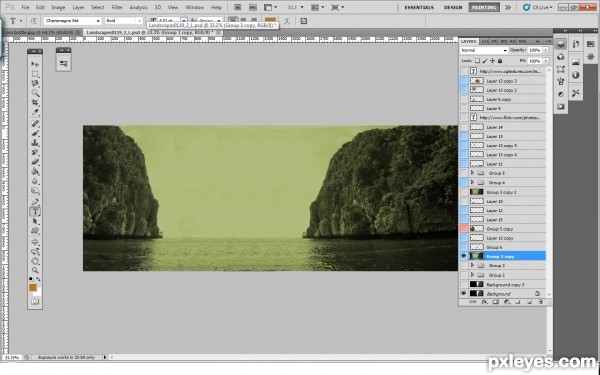This screenshot has height=375, width=600.
Task: Expand the Group 4 folder
Action: (472, 182)
